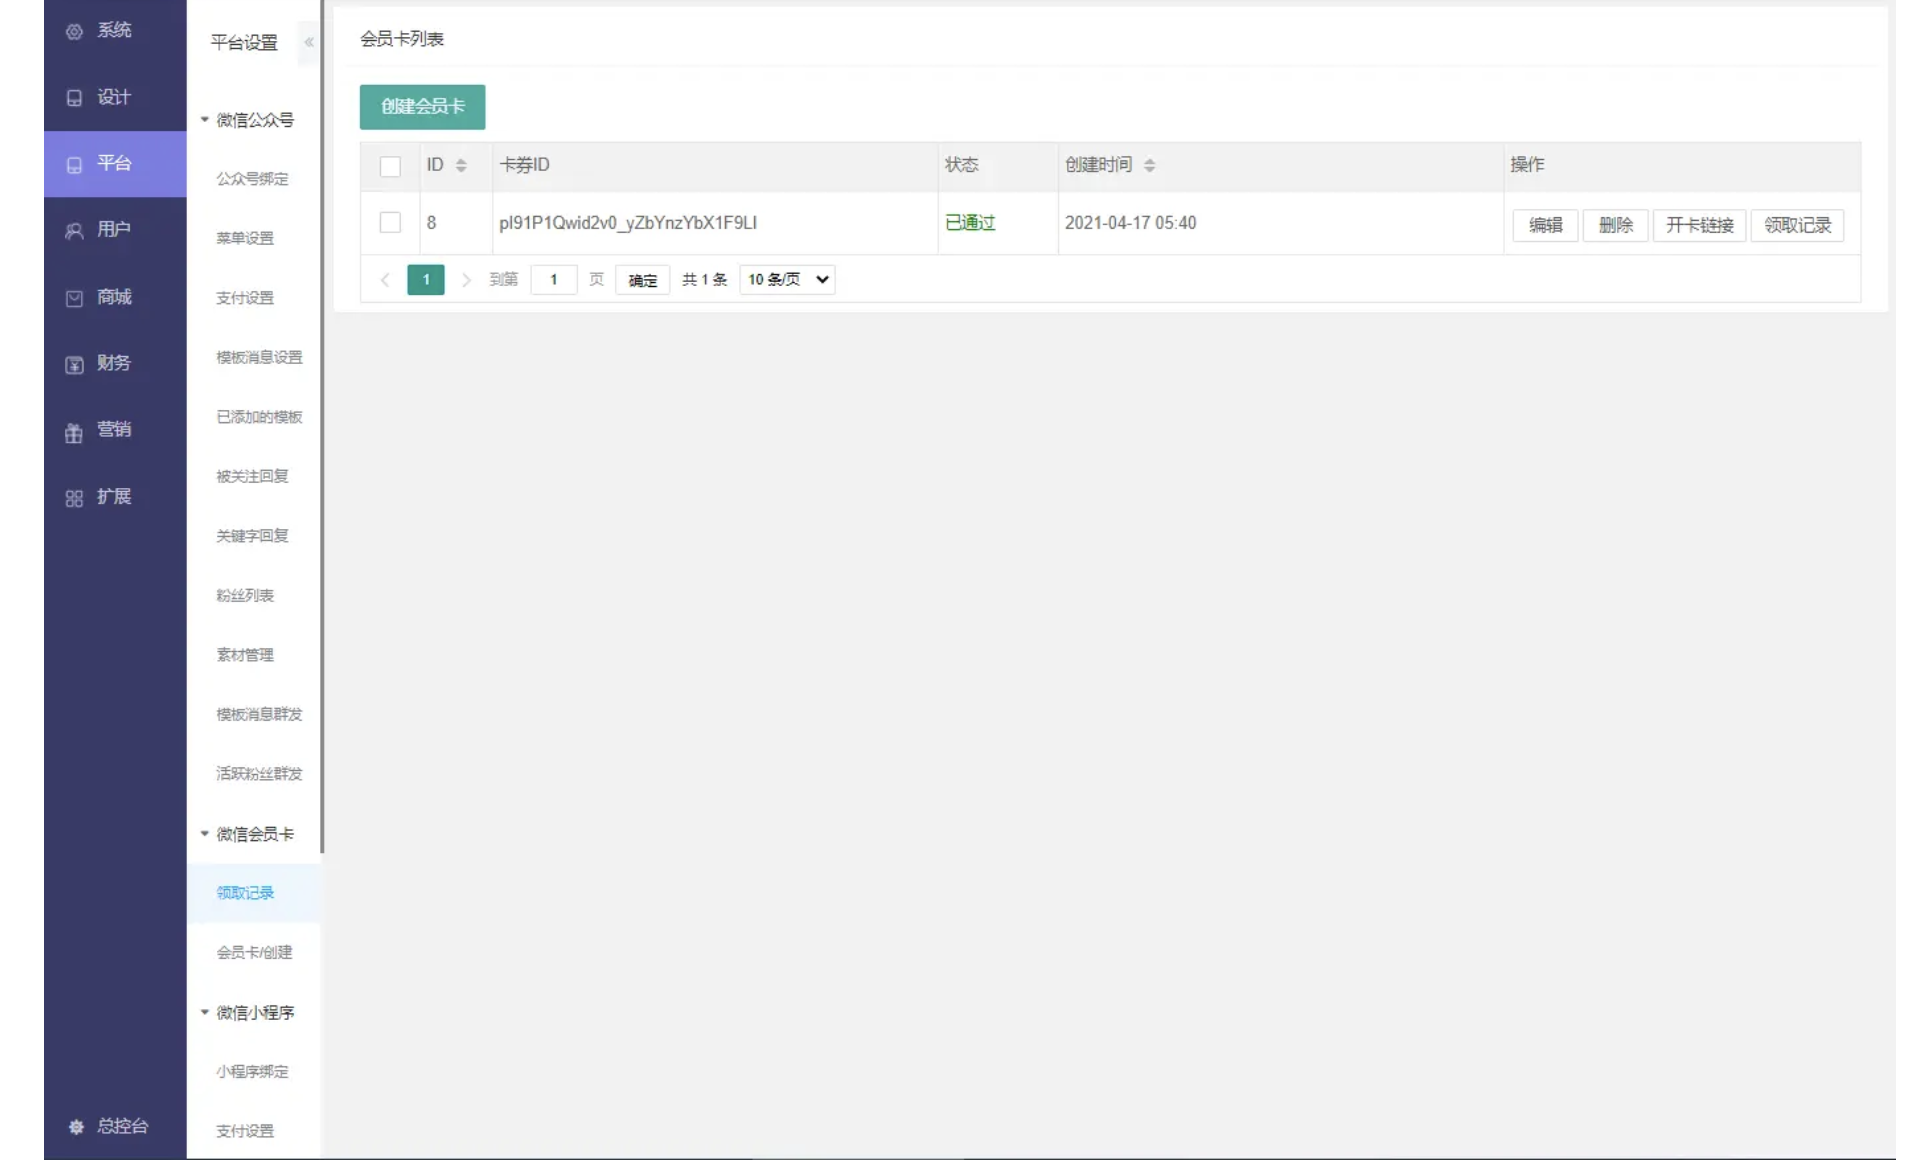
Task: Open 活跃粉丝群发 submenu item
Action: [259, 774]
